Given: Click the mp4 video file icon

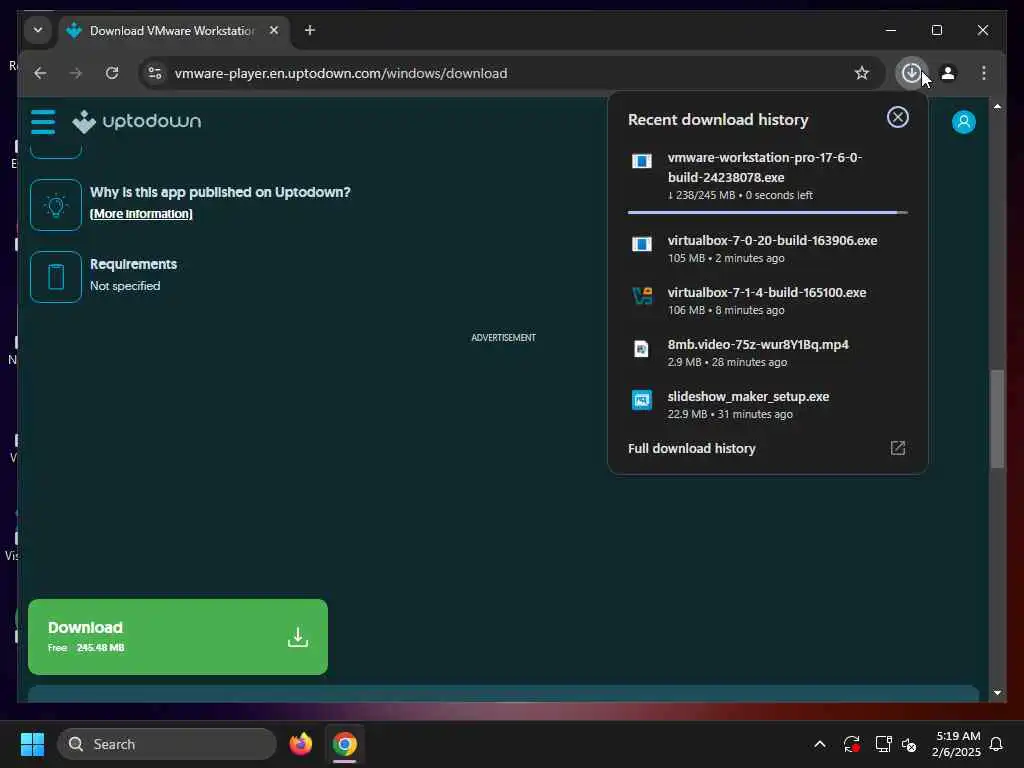Looking at the screenshot, I should click(641, 349).
